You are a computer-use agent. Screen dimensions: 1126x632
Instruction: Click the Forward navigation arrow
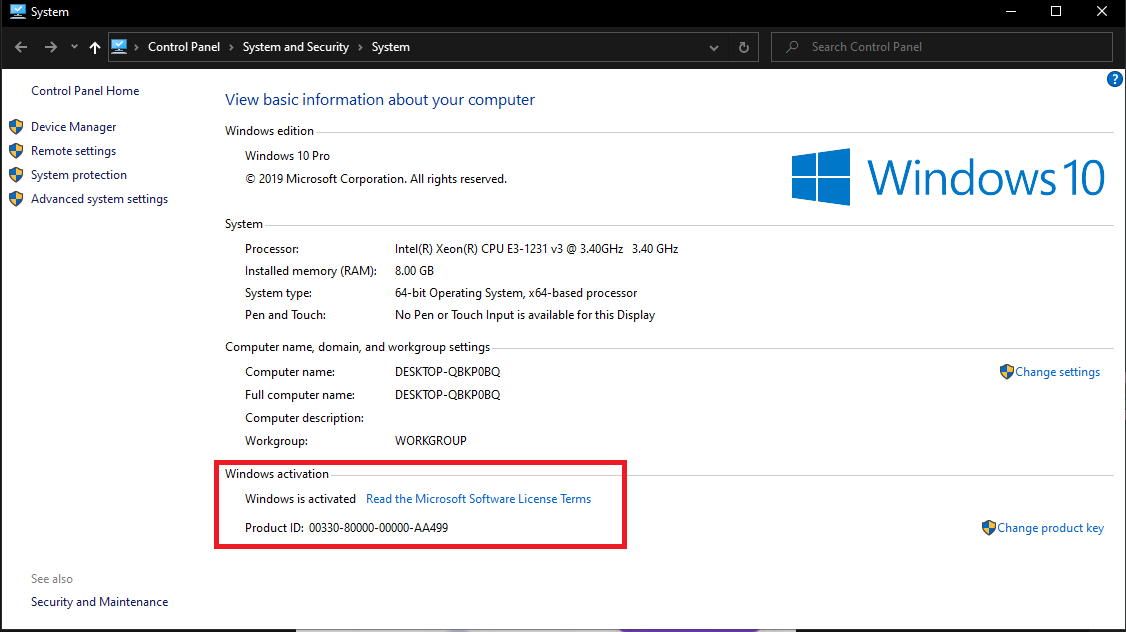pyautogui.click(x=51, y=47)
